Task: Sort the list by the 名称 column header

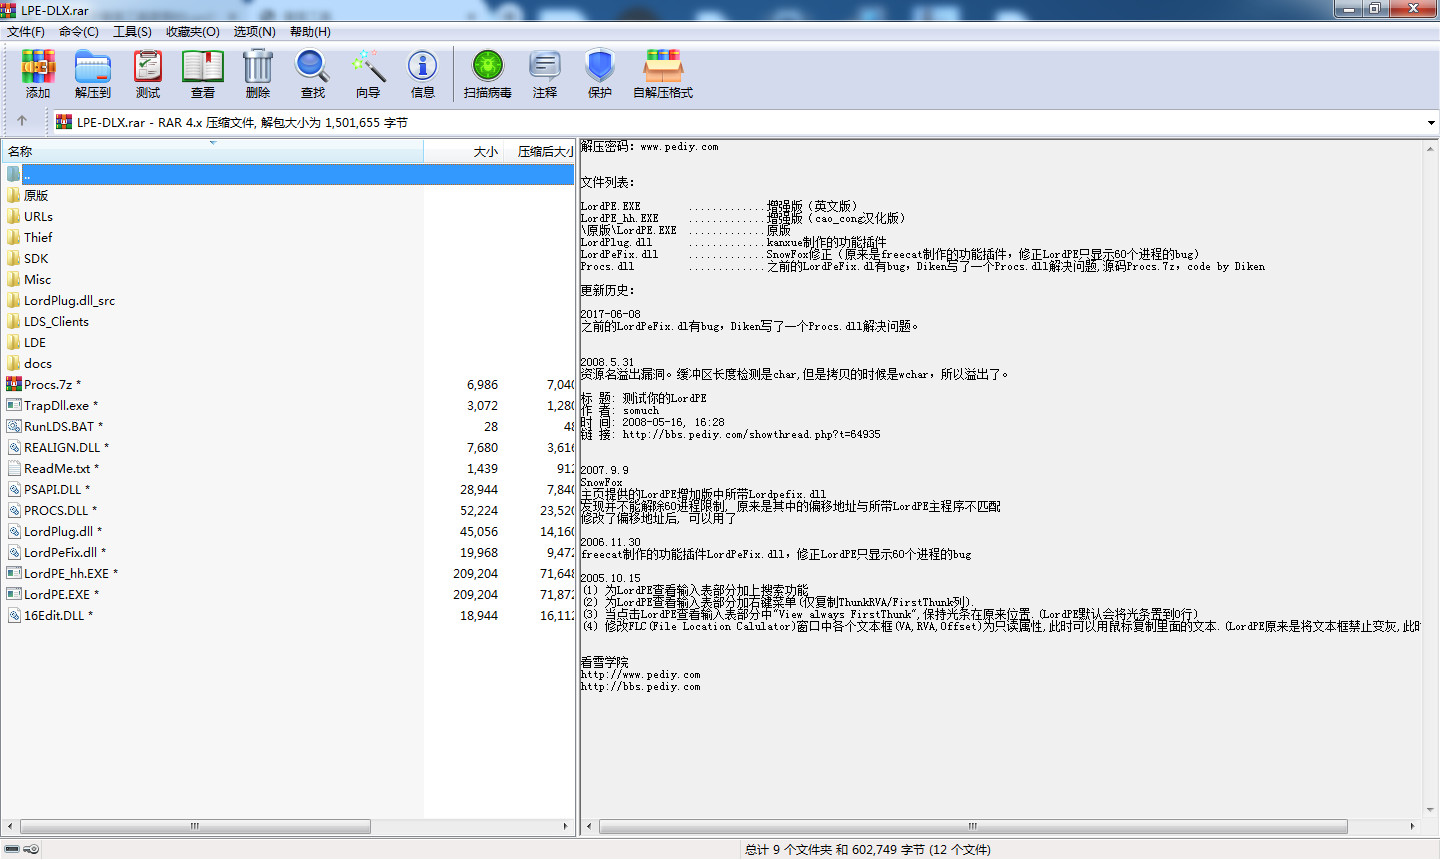Action: click(x=212, y=152)
